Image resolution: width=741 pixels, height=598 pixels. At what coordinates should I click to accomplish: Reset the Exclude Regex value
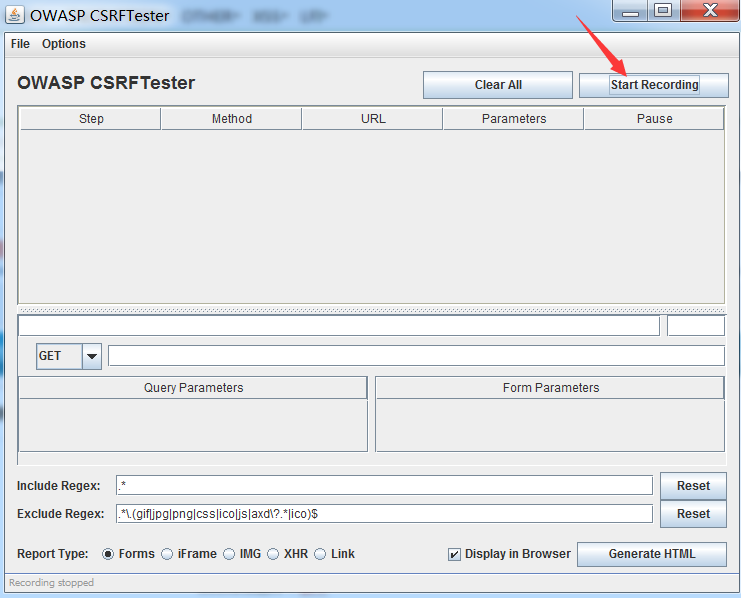coord(693,513)
